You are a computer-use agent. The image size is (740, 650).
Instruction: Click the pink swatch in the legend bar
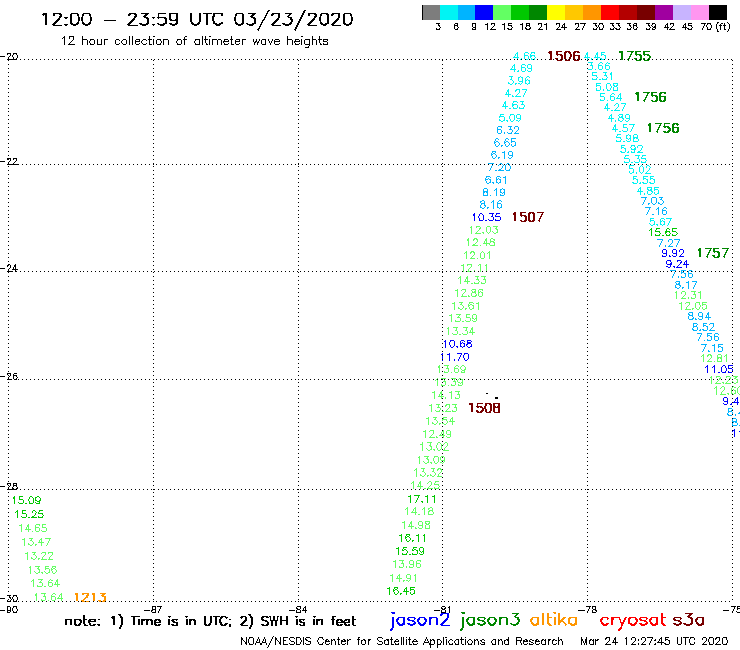[700, 12]
